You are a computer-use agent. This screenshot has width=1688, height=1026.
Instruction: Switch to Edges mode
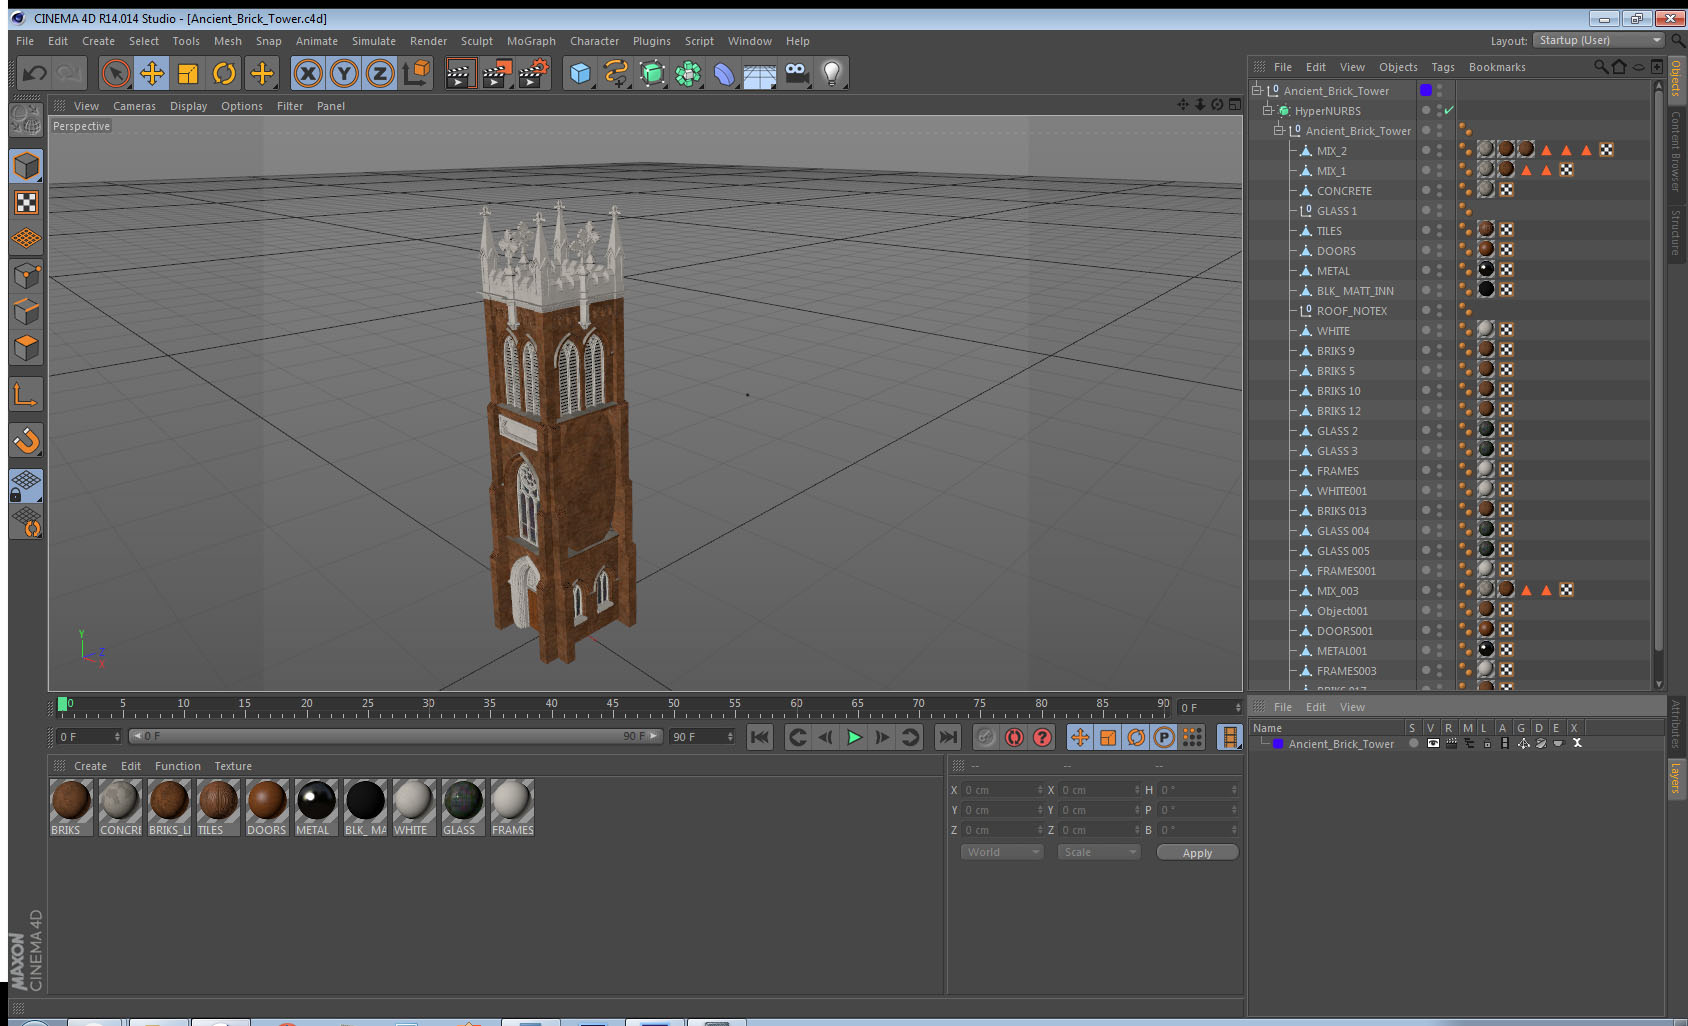26,311
